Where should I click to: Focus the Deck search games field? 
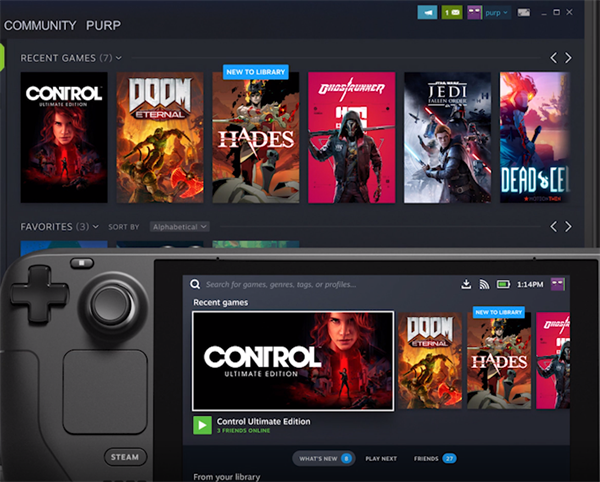coord(281,284)
